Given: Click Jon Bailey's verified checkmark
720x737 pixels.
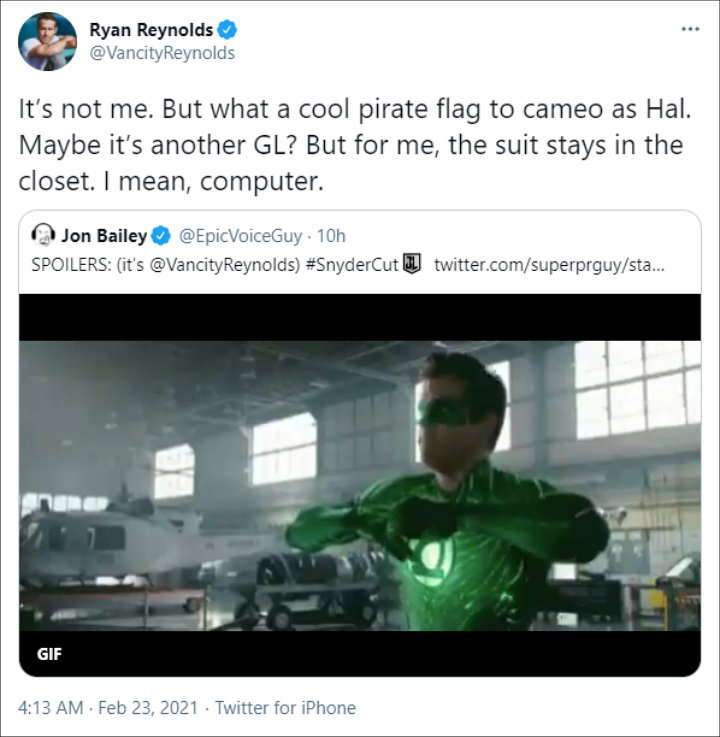Looking at the screenshot, I should pos(161,236).
